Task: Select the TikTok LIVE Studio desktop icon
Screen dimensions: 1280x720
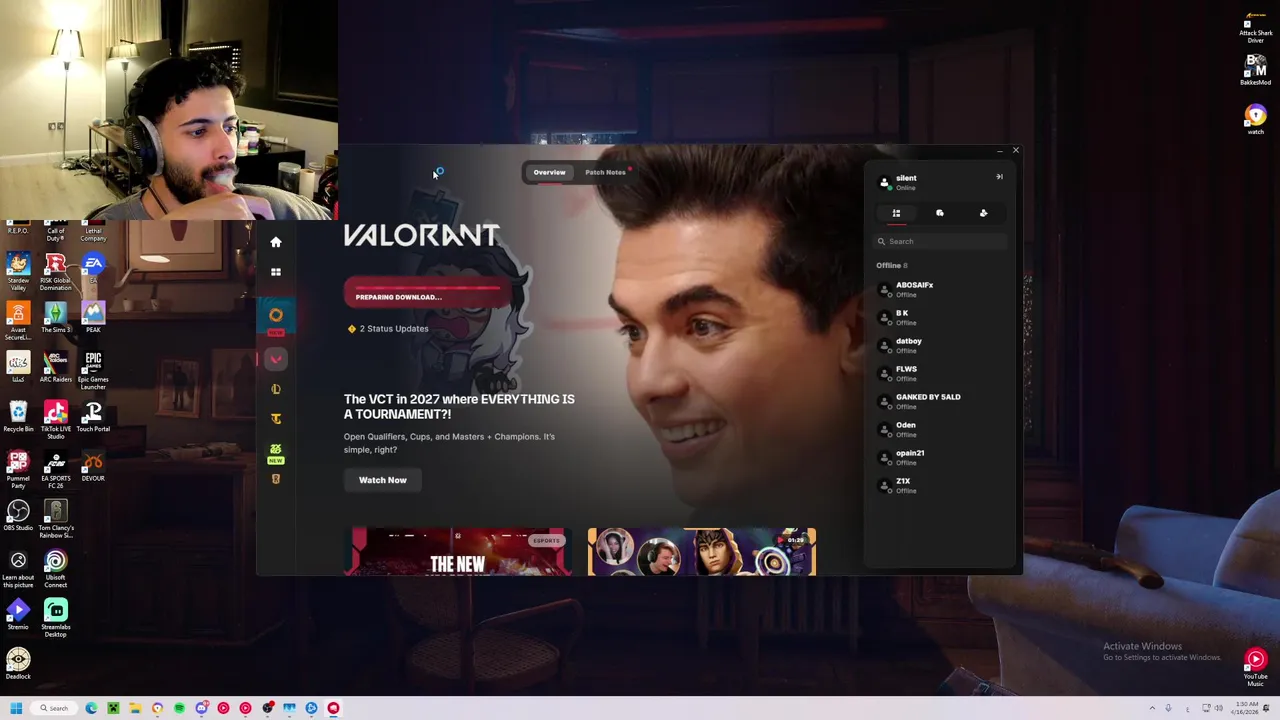Action: point(56,420)
